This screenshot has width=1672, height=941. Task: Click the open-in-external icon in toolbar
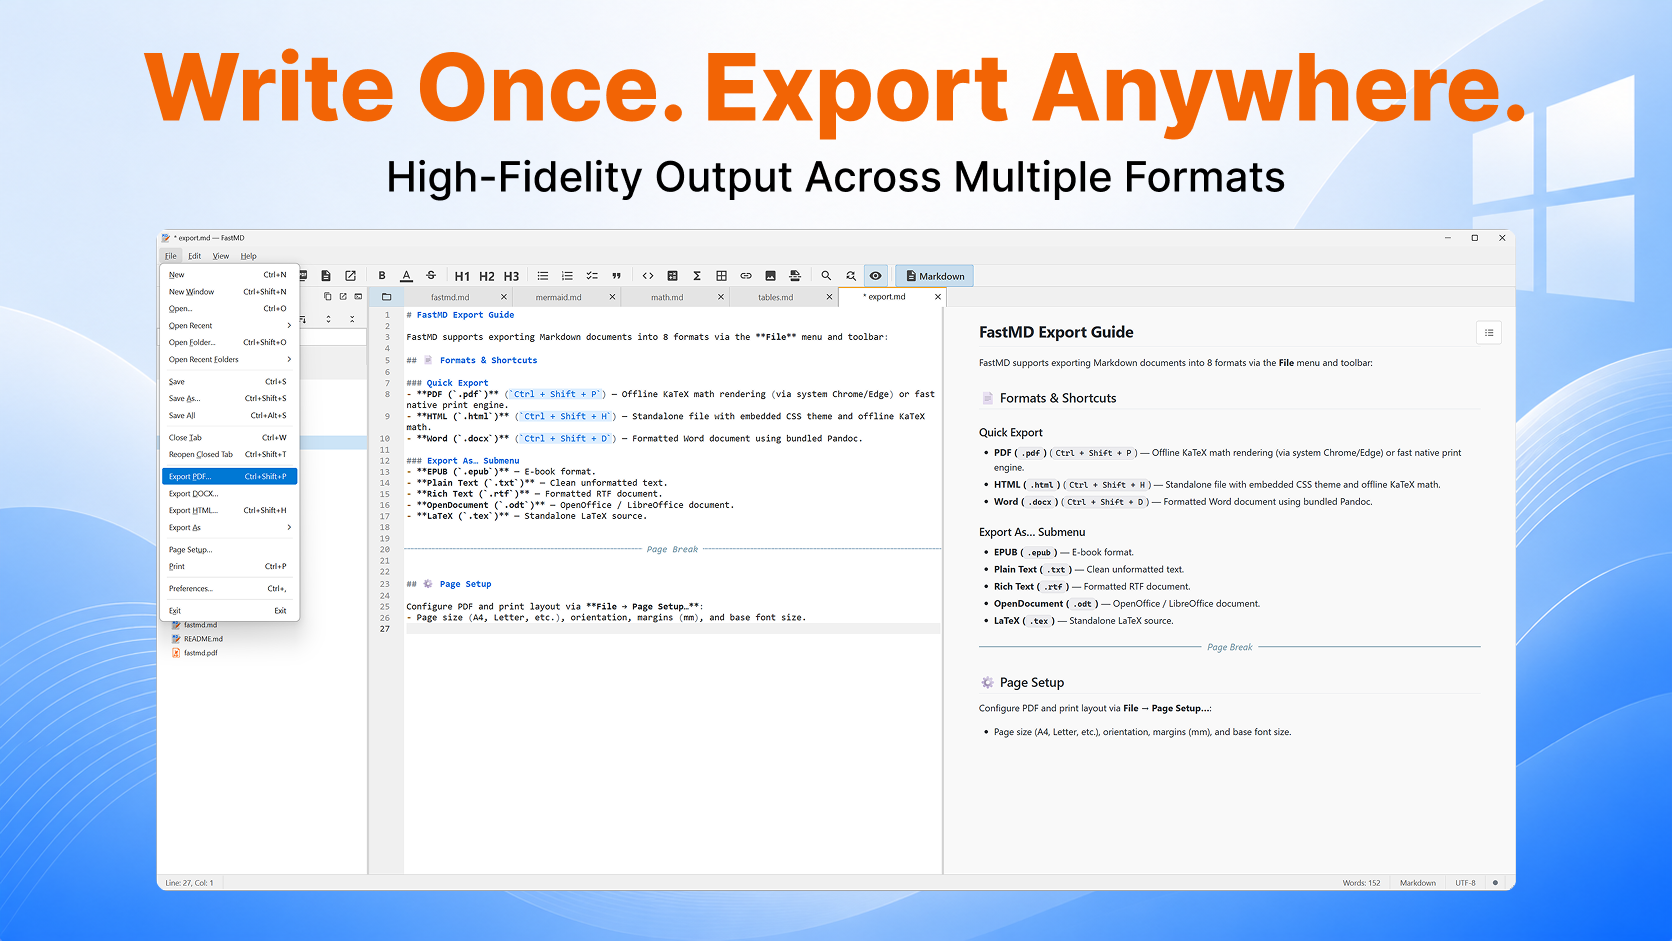pyautogui.click(x=350, y=276)
